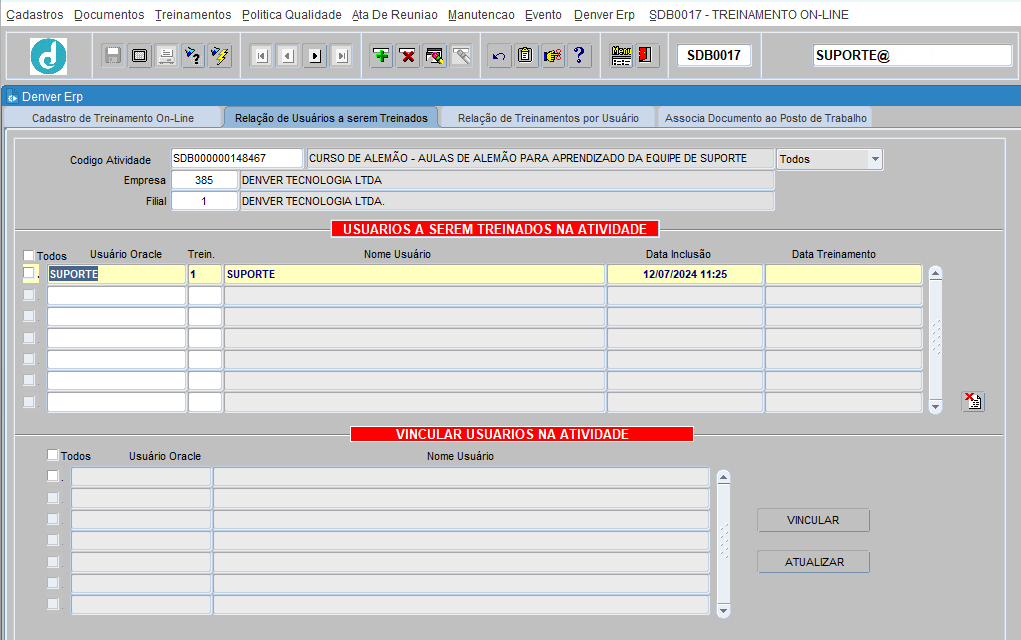This screenshot has width=1021, height=640.
Task: Open the Cadastros menu
Action: click(x=35, y=14)
